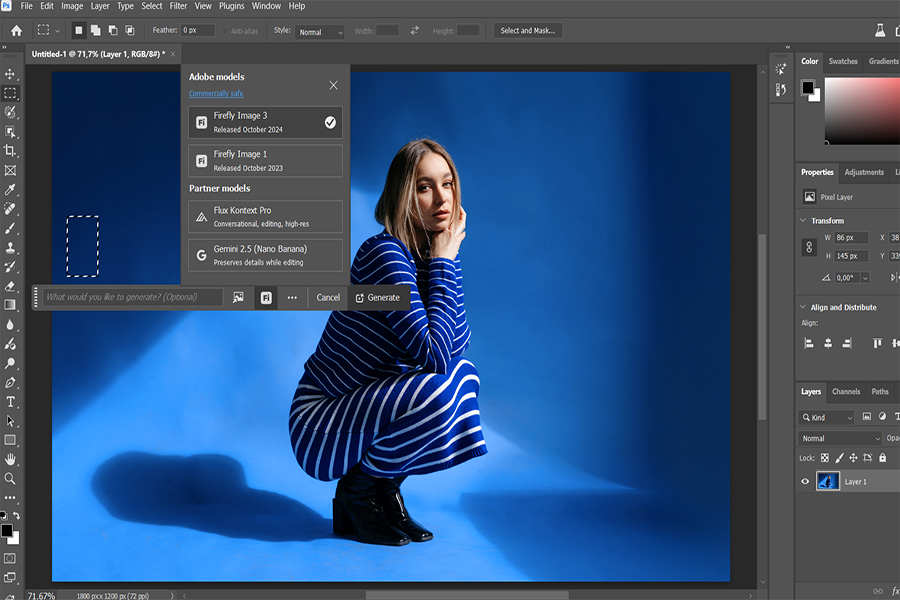Select the Clone Stamp tool

click(x=10, y=248)
